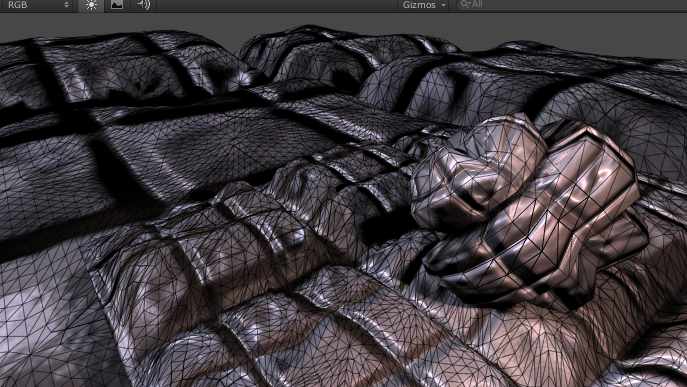Toggle scene audio with the speaker icon
Viewport: 687px width, 387px height.
click(x=143, y=5)
